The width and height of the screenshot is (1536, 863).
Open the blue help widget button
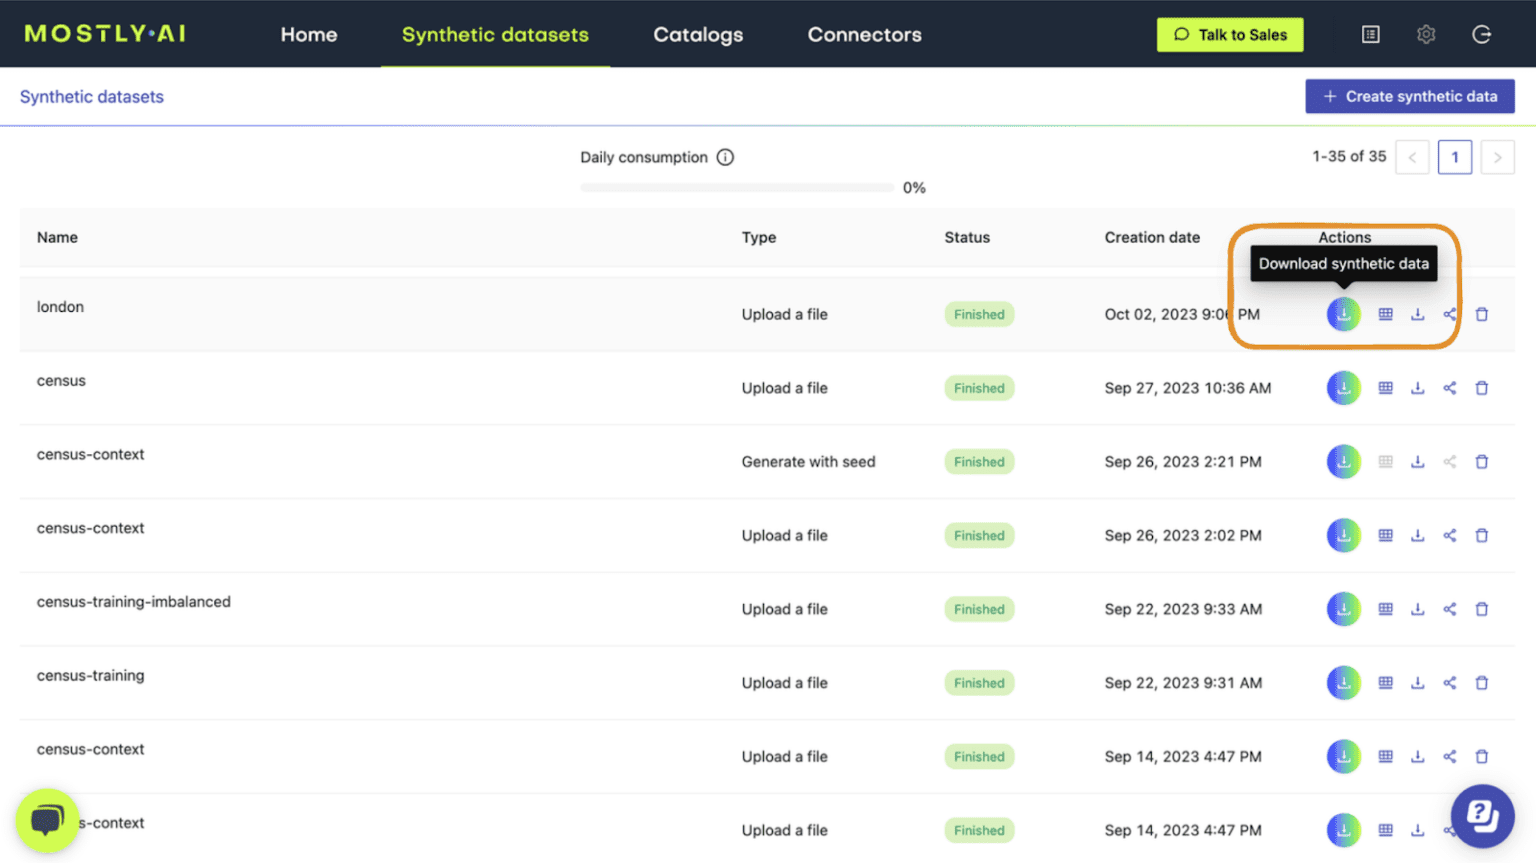(x=1482, y=816)
